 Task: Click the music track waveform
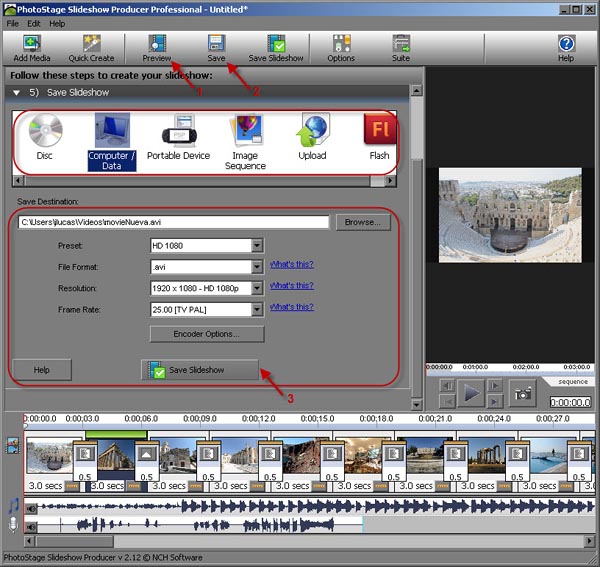(316, 507)
